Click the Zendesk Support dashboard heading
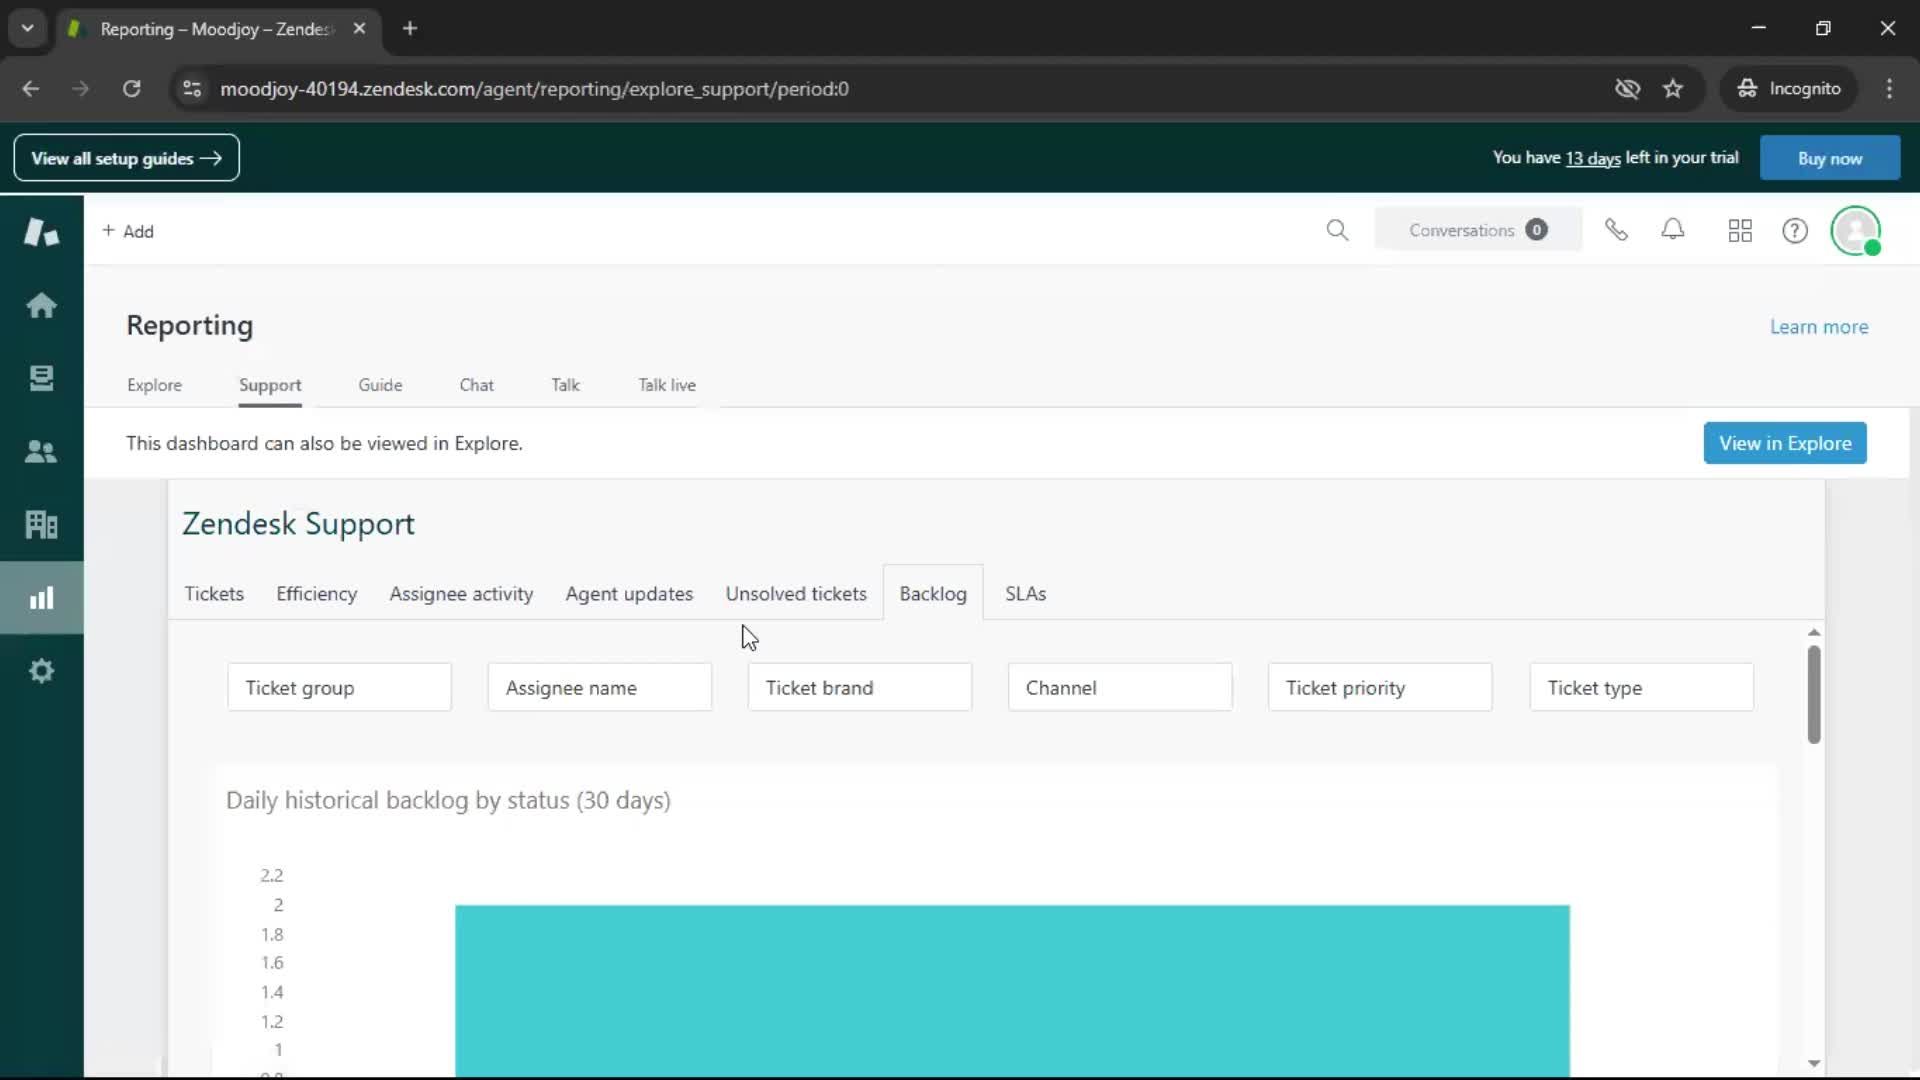This screenshot has height=1080, width=1920. pos(298,524)
